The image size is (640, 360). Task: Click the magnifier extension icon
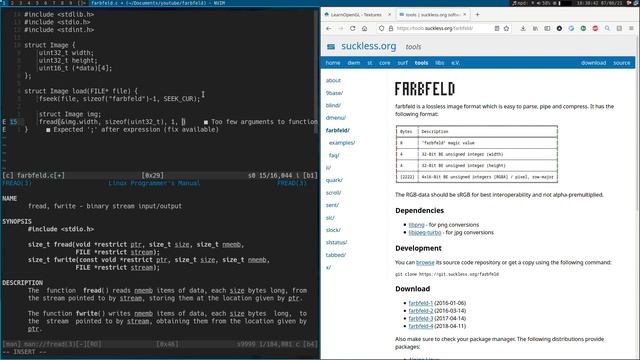607,29
